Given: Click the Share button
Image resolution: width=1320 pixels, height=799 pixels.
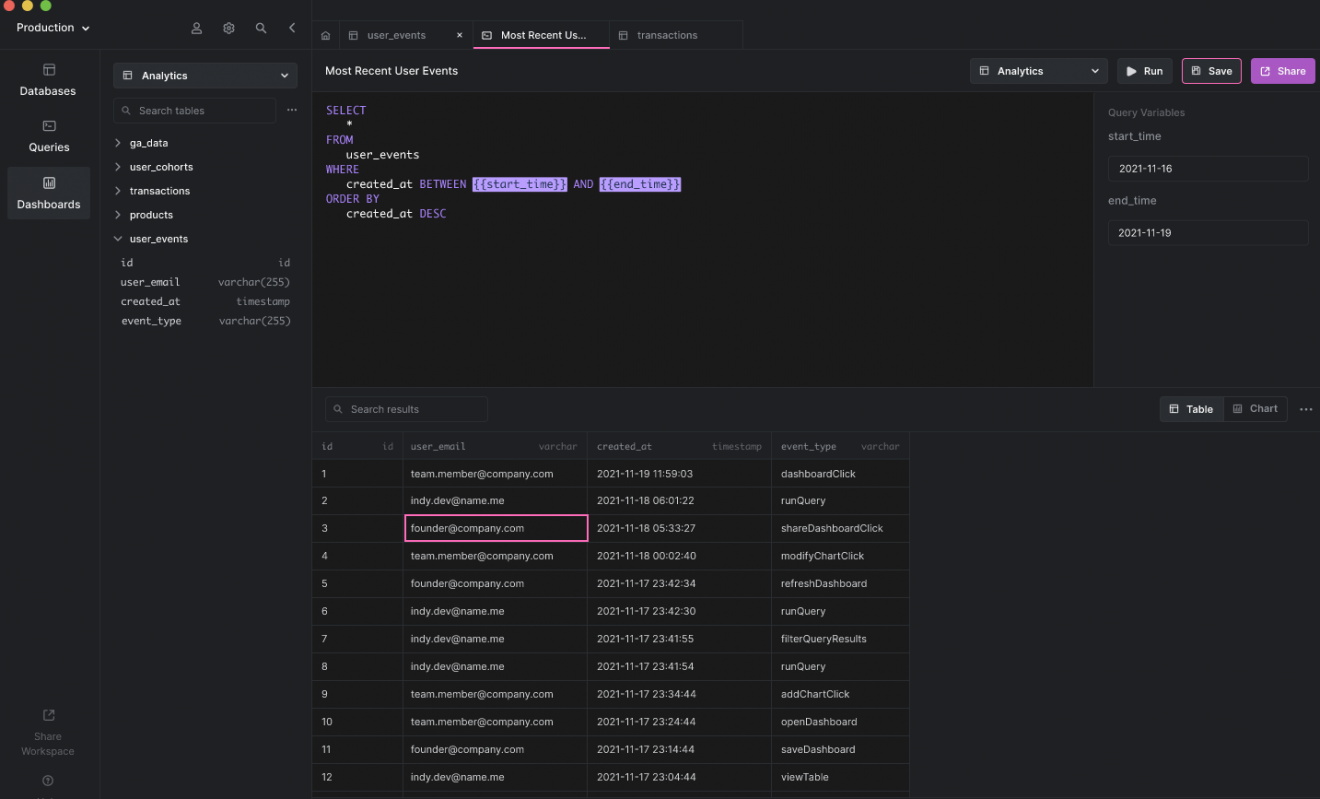Looking at the screenshot, I should click(x=1282, y=70).
